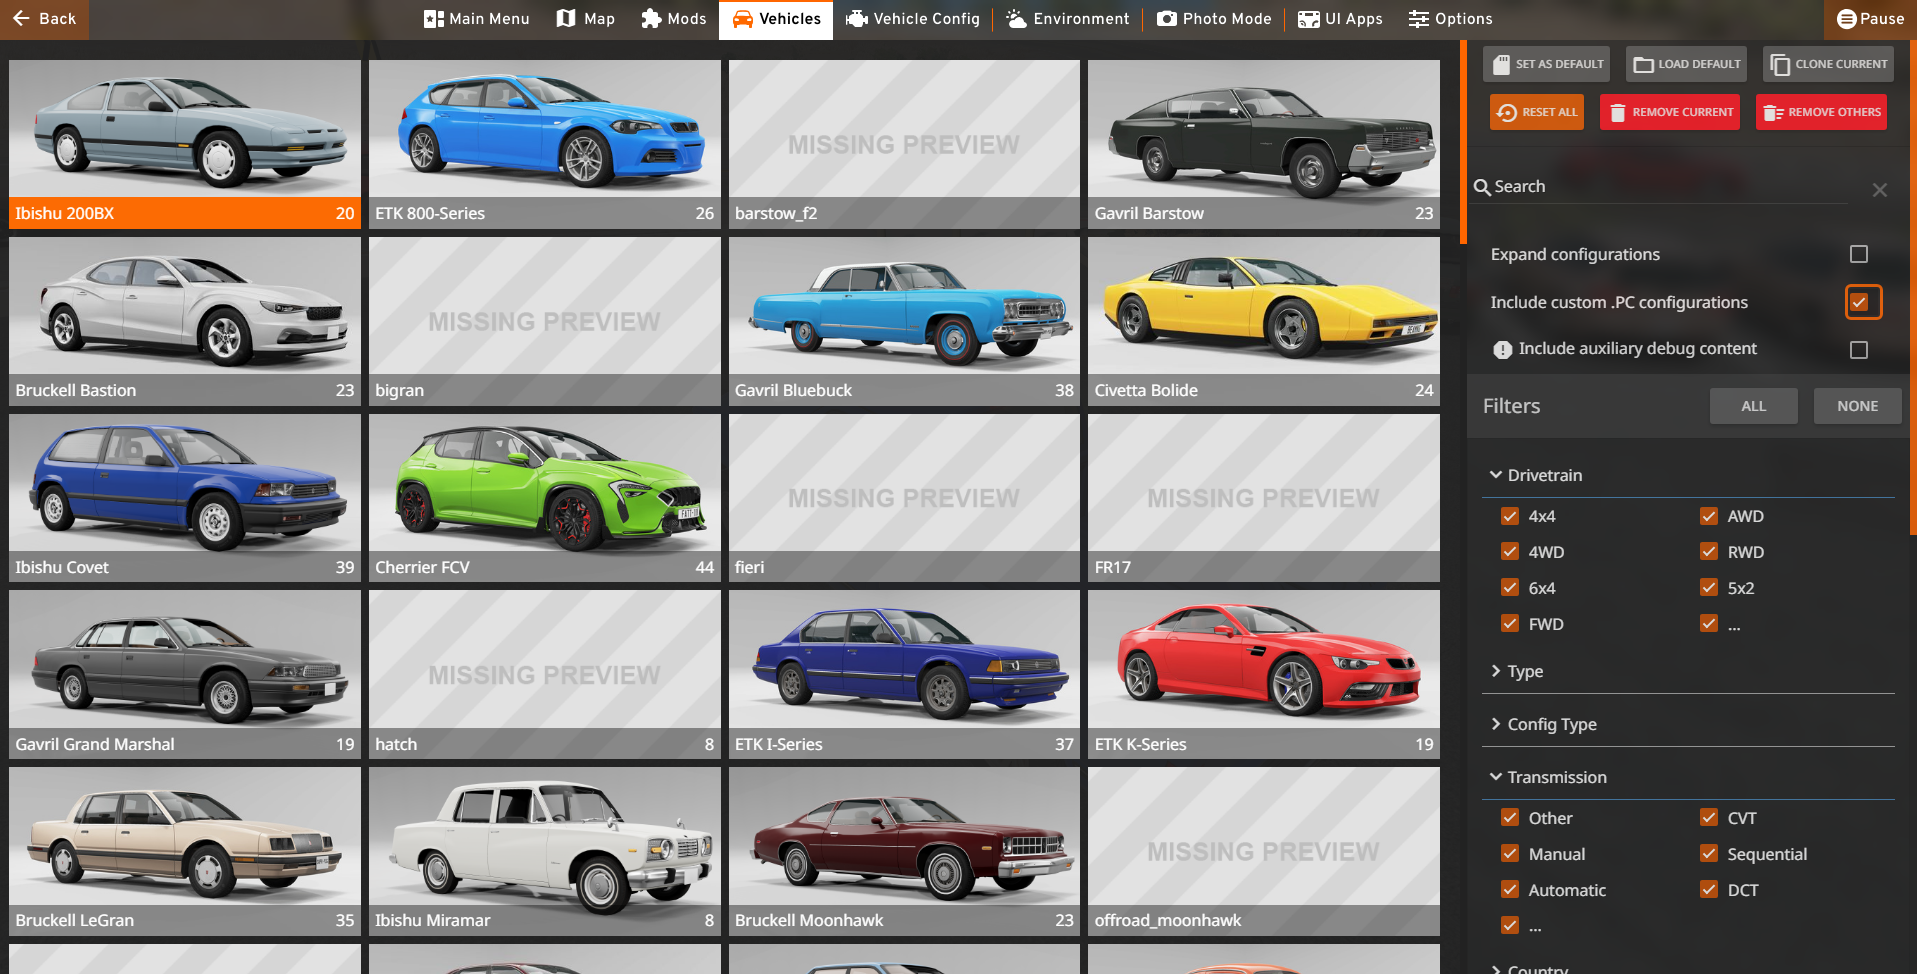The width and height of the screenshot is (1917, 974).
Task: Select the ETK K-Series vehicle
Action: (x=1264, y=674)
